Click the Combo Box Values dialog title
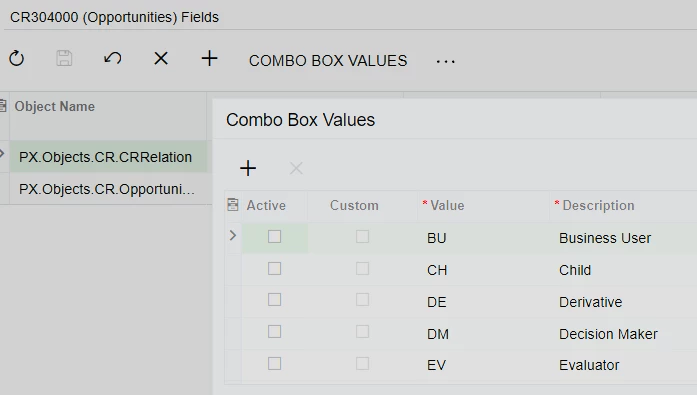The width and height of the screenshot is (697, 395). 300,120
